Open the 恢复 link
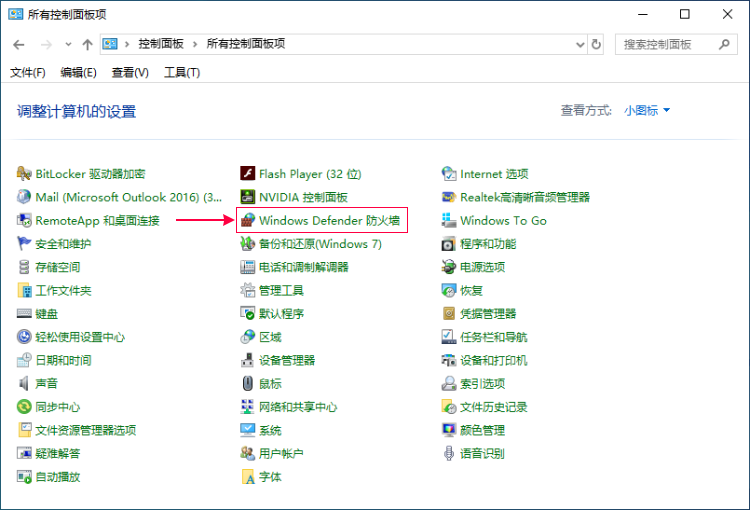 point(471,290)
